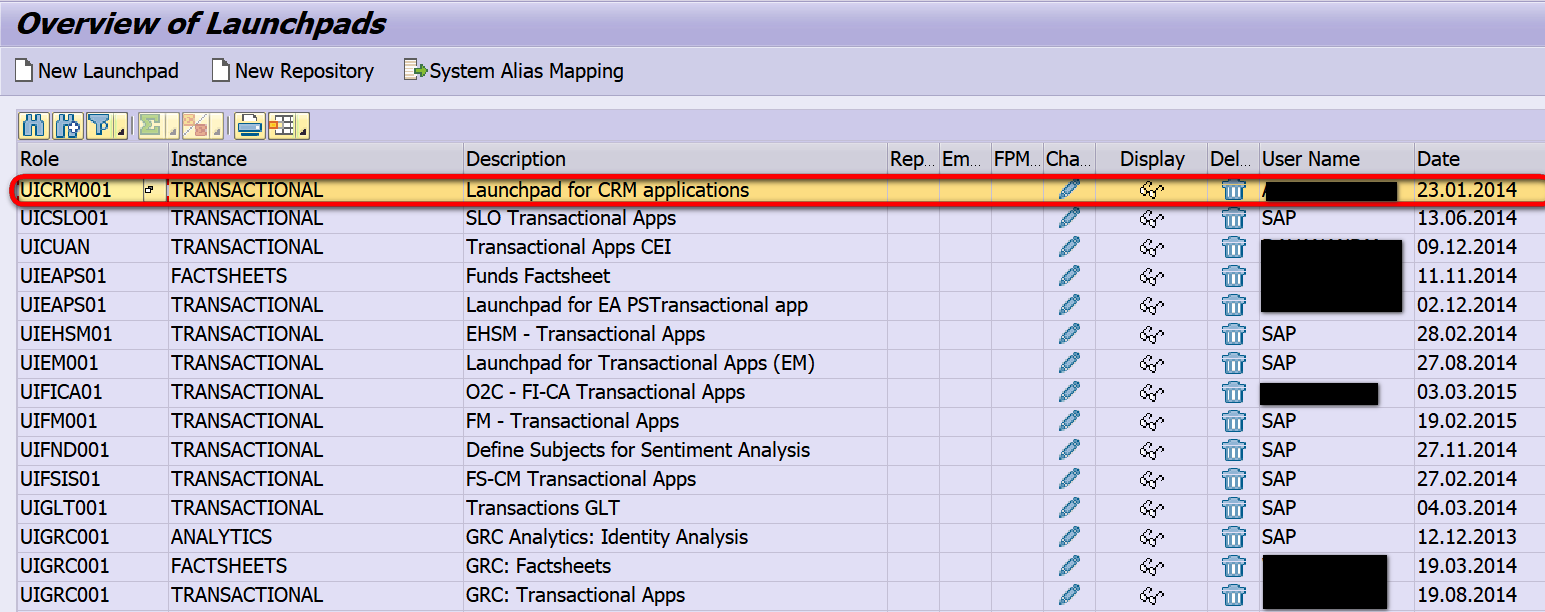This screenshot has width=1545, height=612.
Task: Open value help next to UICRM001
Action: coord(150,190)
